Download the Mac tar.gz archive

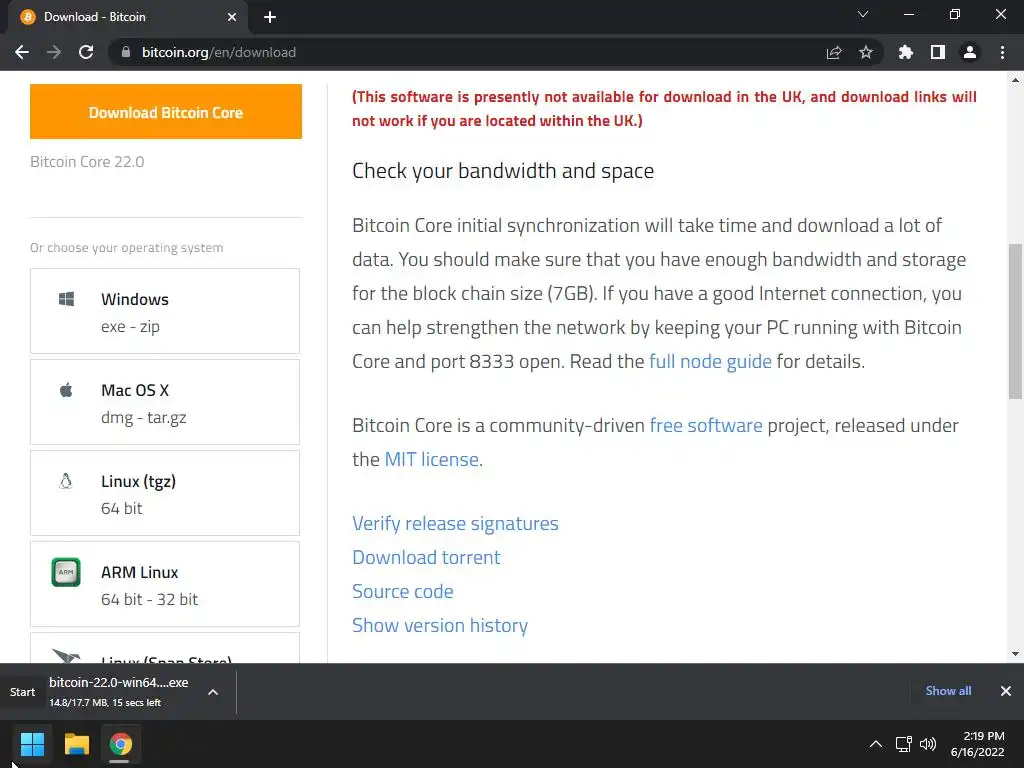[167, 417]
